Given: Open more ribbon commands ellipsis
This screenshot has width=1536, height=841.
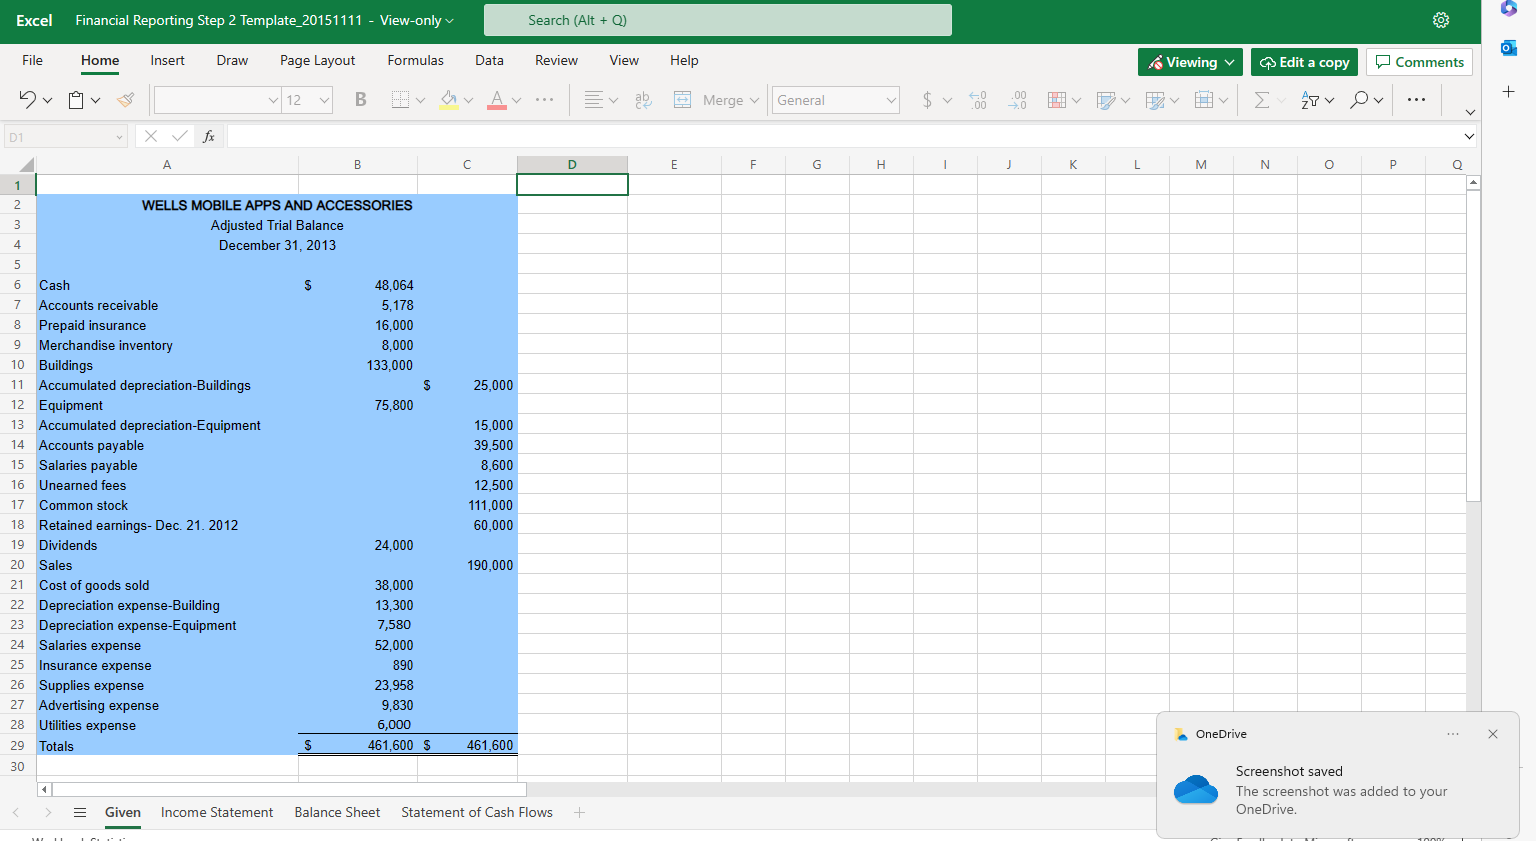Looking at the screenshot, I should pos(1416,99).
